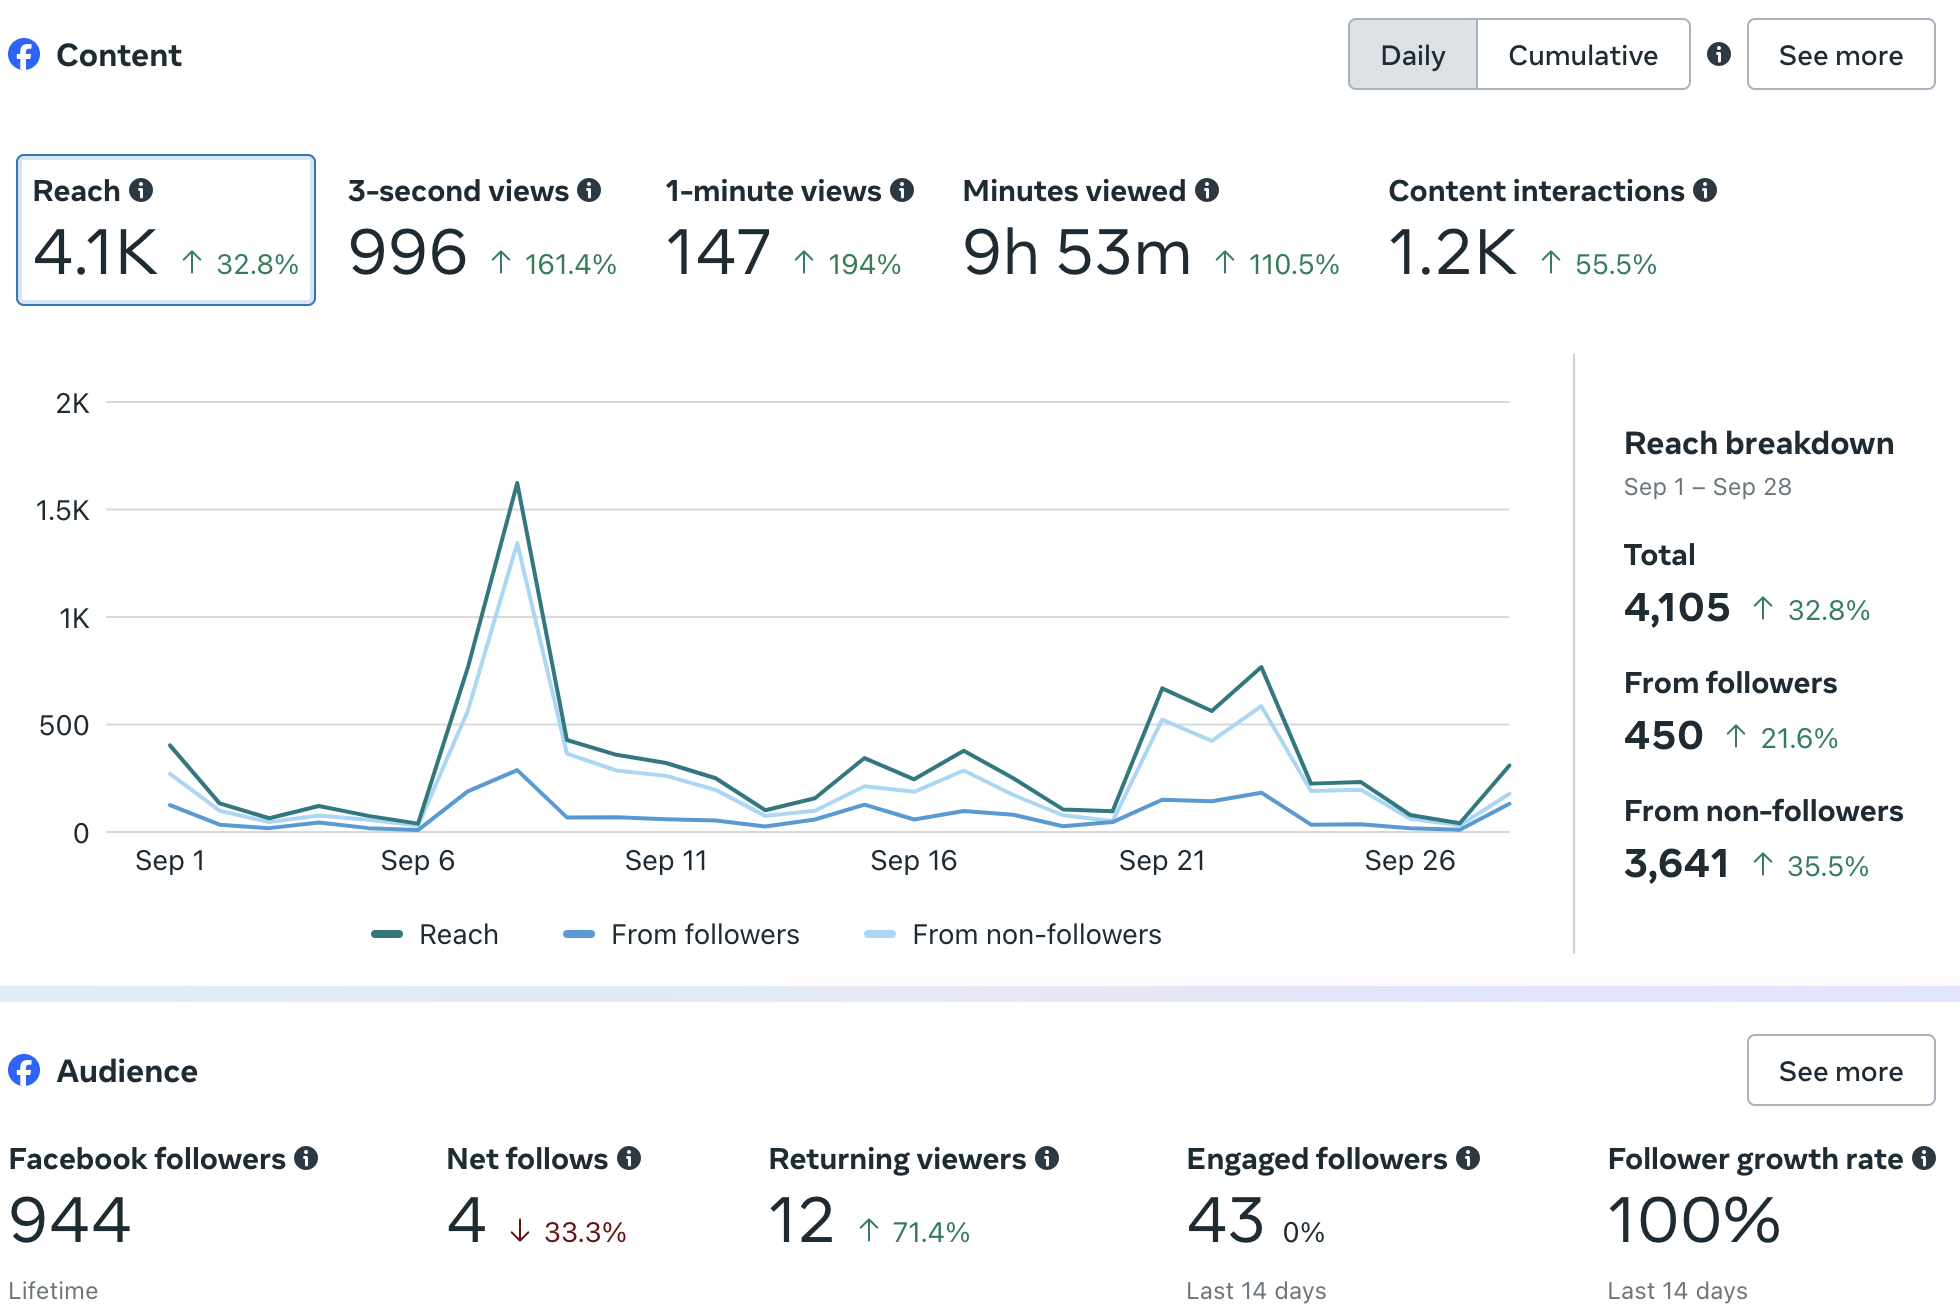Click the Facebook logo beside Content heading
The height and width of the screenshot is (1314, 1960).
(24, 54)
